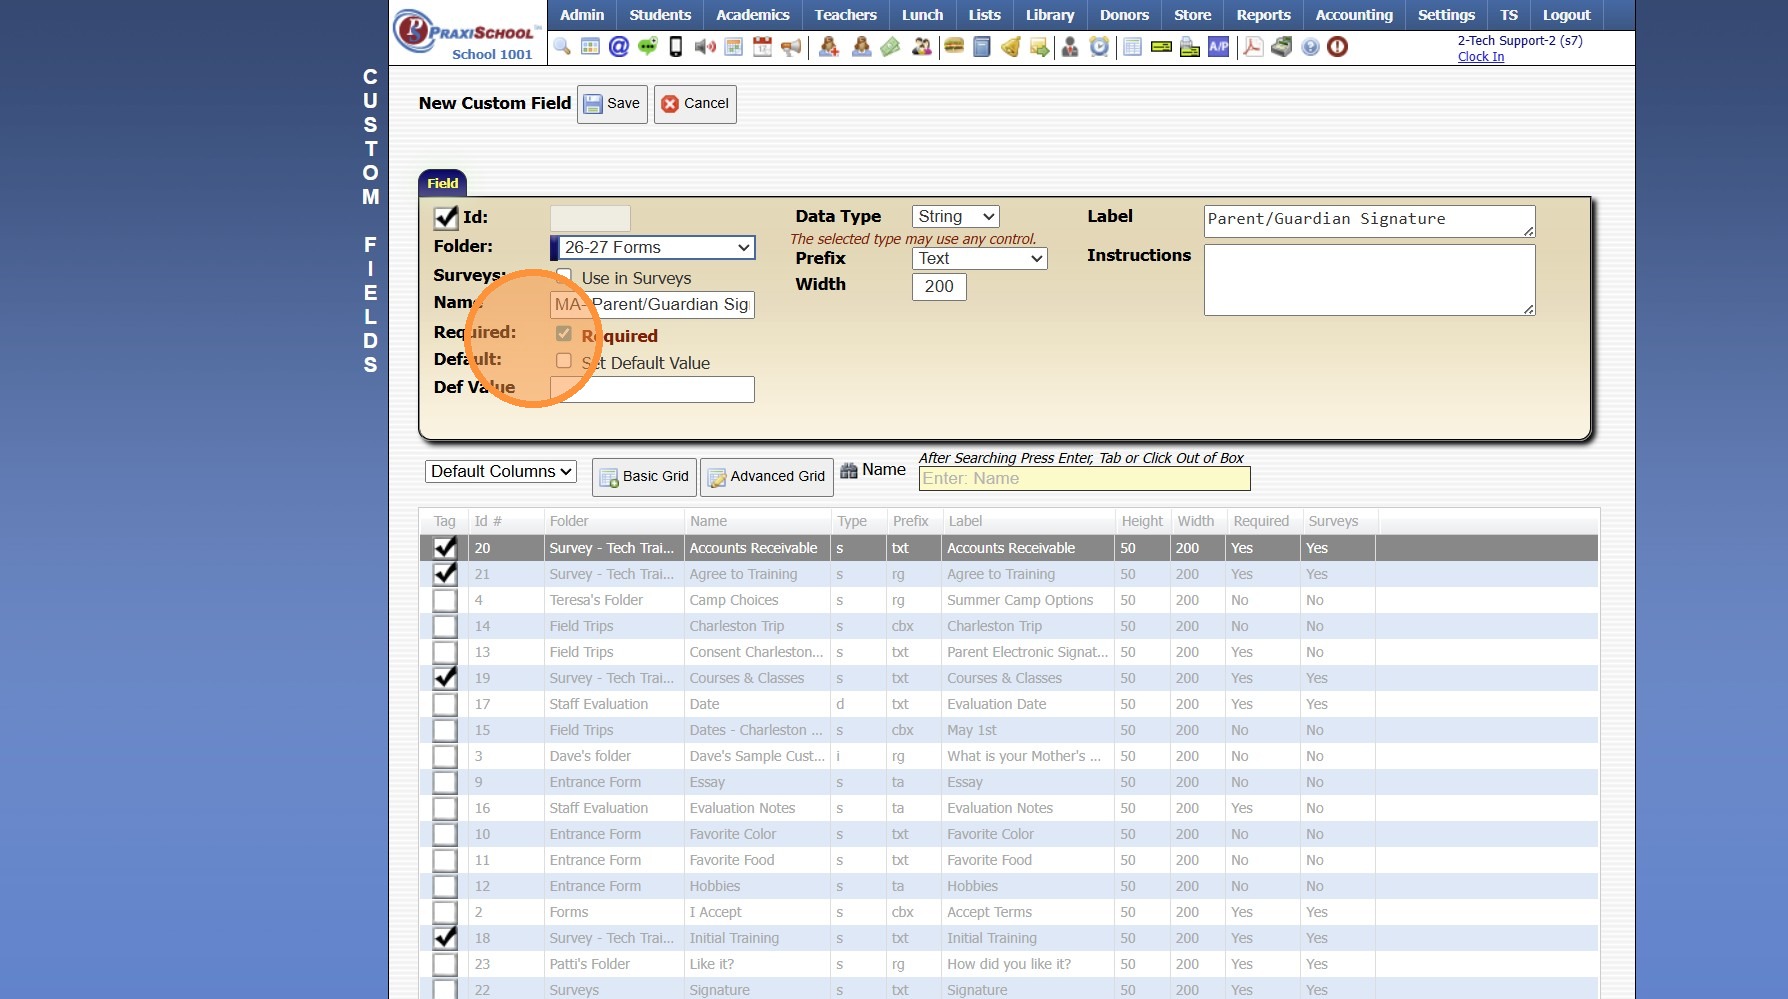Enable the Use in Surveys checkbox
Viewport: 1788px width, 999px height.
[564, 276]
